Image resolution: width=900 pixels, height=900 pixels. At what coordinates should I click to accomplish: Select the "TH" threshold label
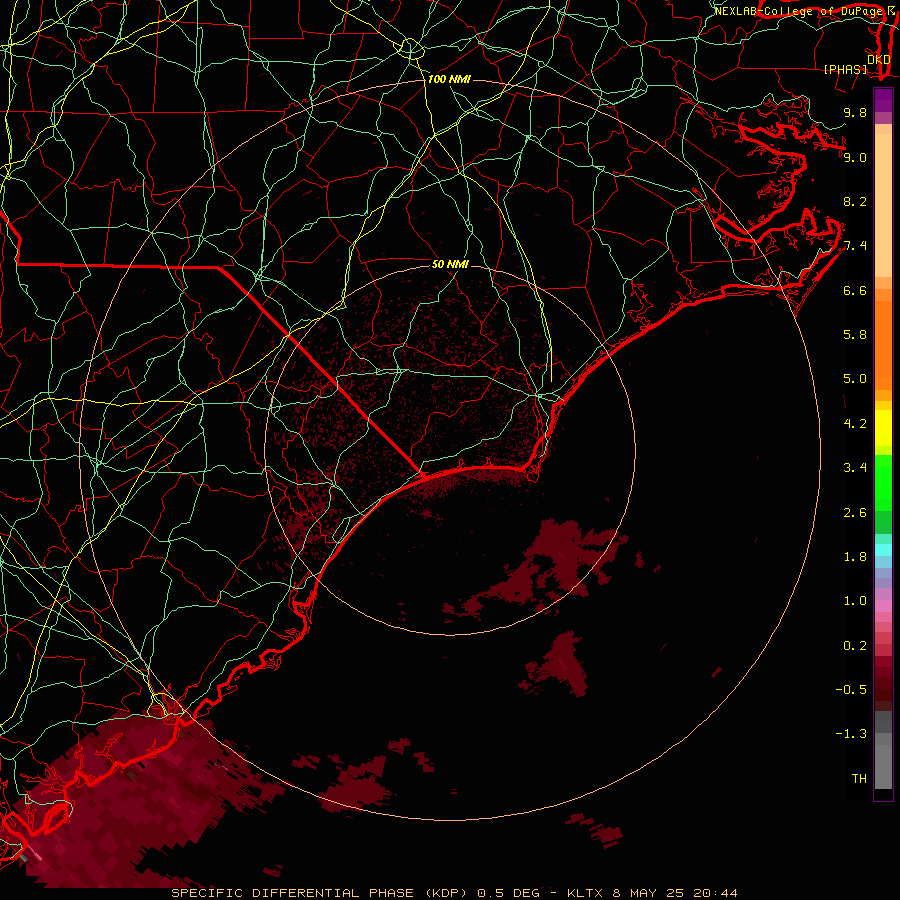pyautogui.click(x=859, y=779)
